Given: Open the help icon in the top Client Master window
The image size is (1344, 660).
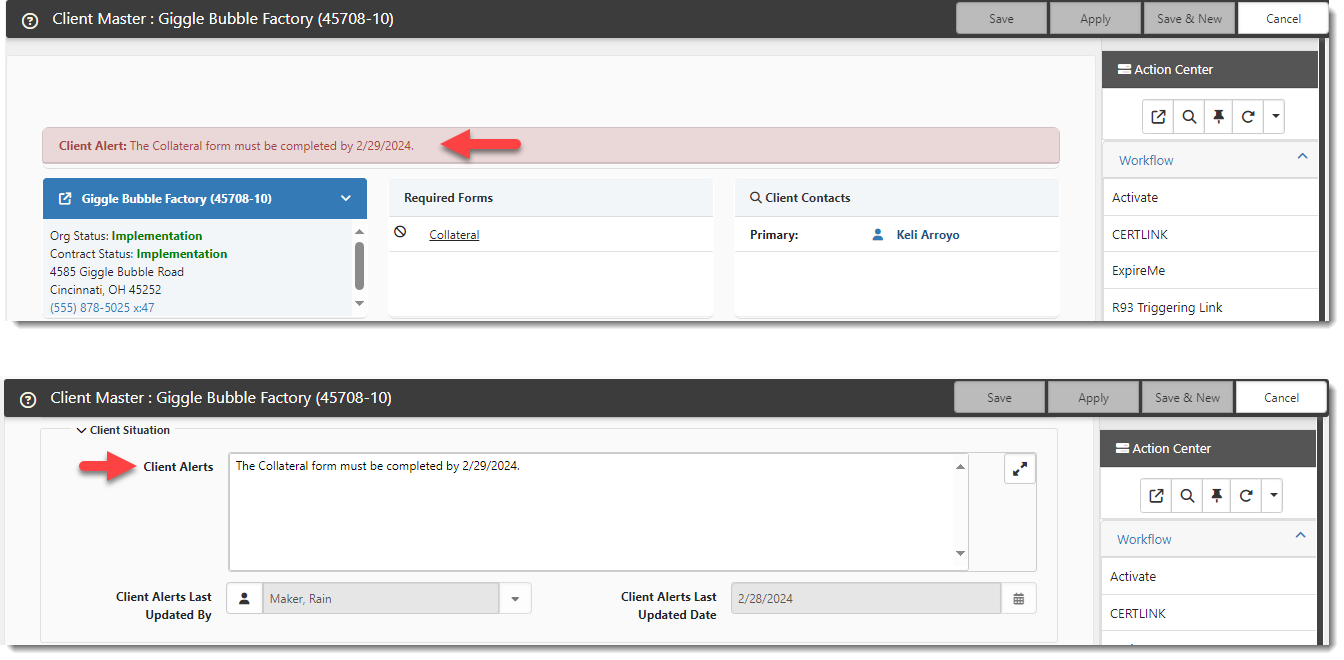Looking at the screenshot, I should [30, 20].
